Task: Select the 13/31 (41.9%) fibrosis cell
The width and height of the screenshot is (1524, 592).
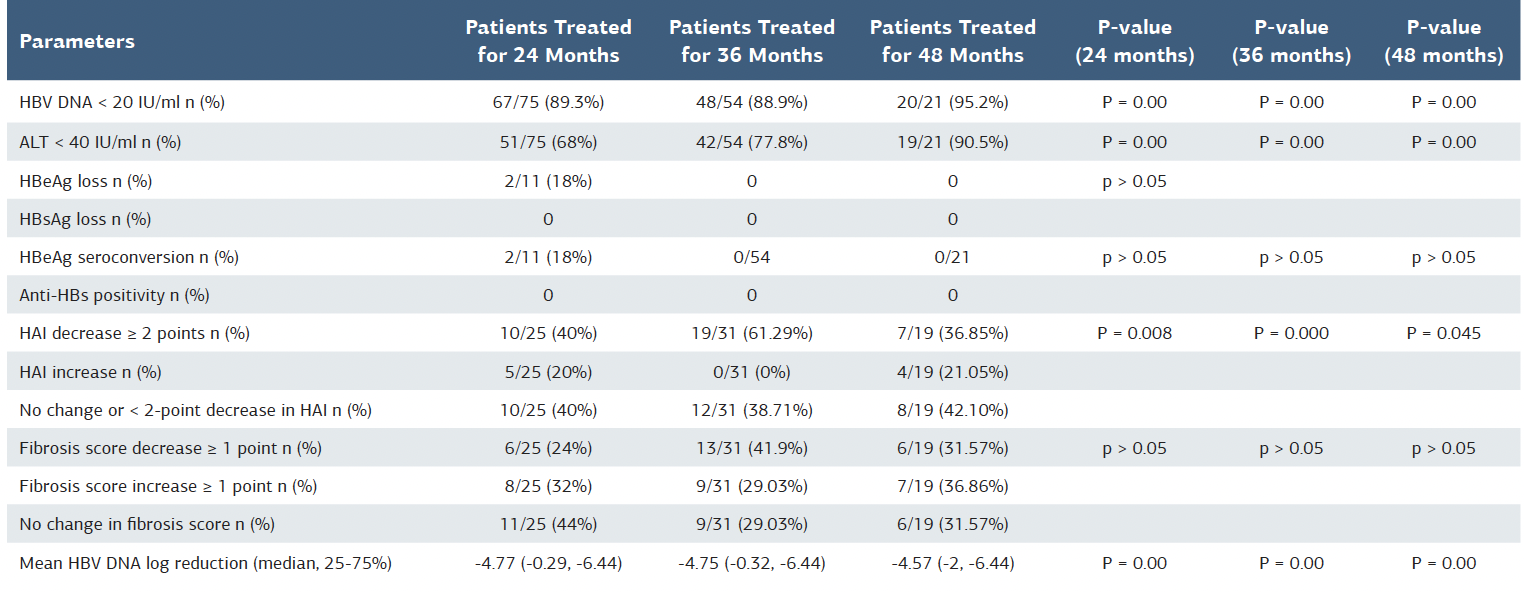Action: click(x=752, y=448)
